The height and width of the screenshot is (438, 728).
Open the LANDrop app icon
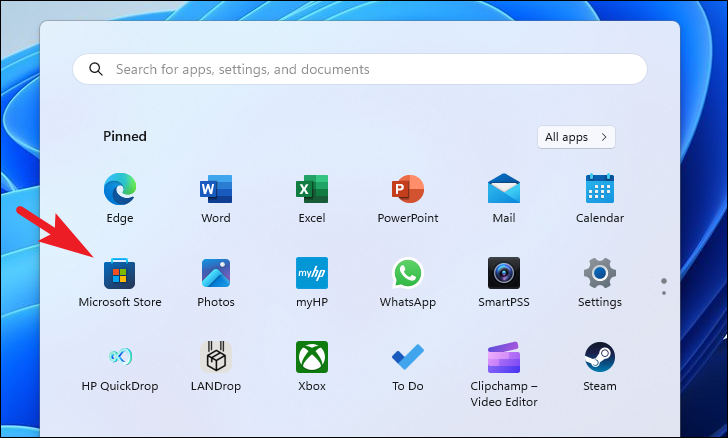(216, 357)
